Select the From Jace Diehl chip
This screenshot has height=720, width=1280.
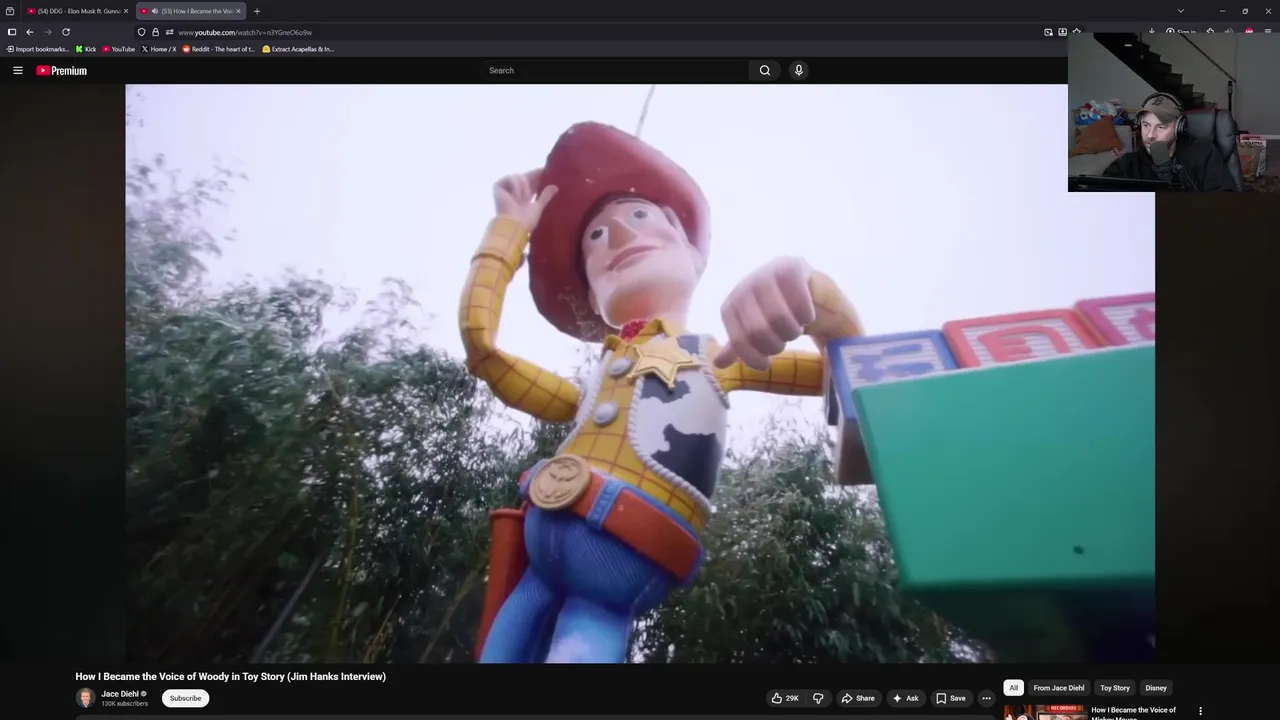point(1059,688)
